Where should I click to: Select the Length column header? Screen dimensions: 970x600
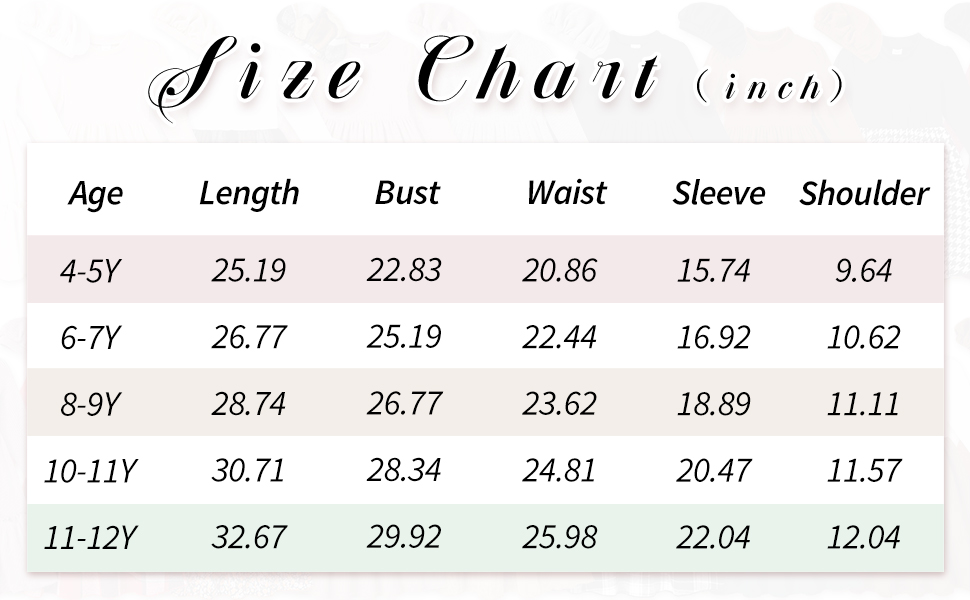pos(249,194)
